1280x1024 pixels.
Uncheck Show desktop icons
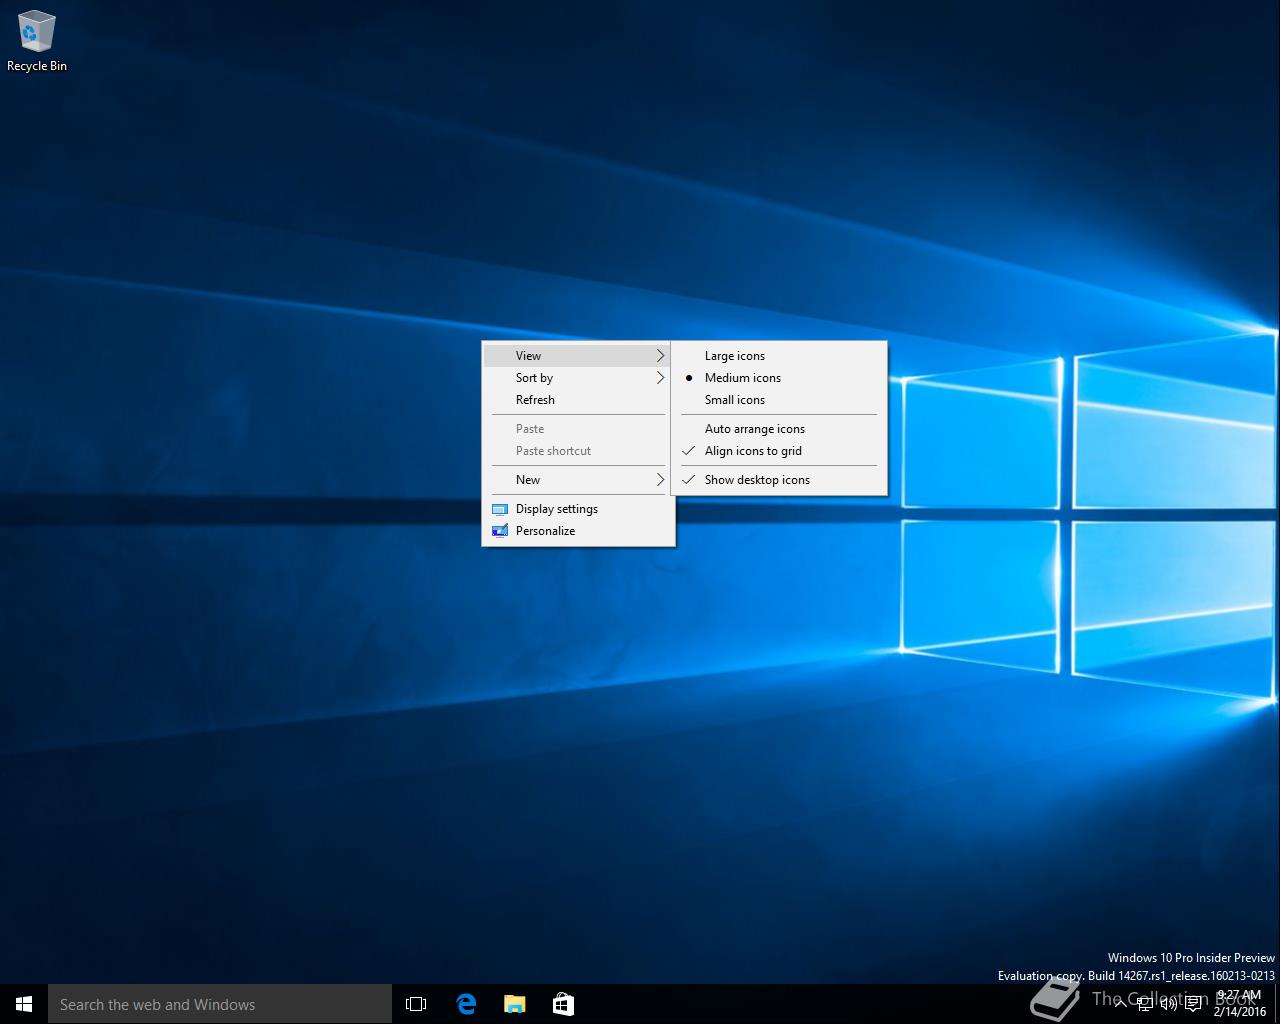point(757,480)
